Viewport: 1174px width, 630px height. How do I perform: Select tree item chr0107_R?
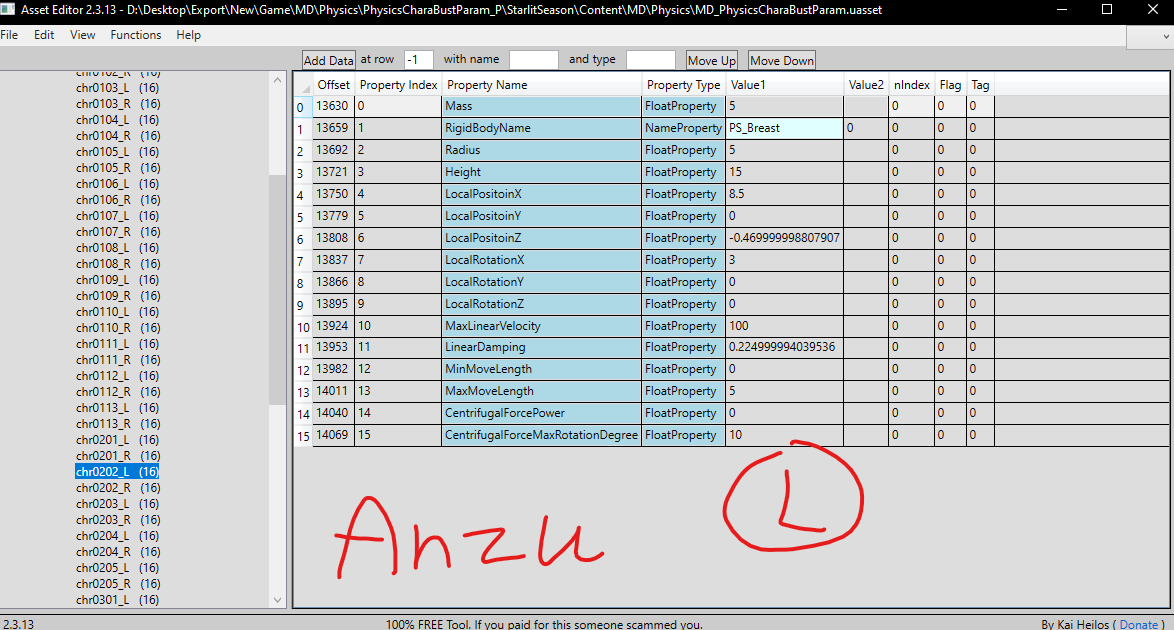click(x=118, y=231)
